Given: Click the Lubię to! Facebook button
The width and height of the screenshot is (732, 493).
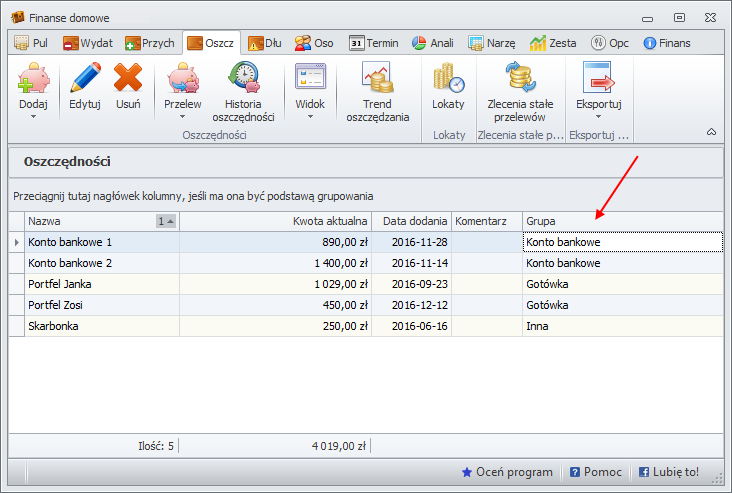Looking at the screenshot, I should coord(669,472).
